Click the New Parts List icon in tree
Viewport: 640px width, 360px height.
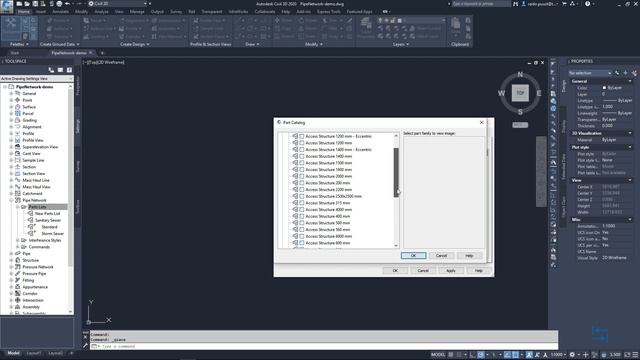pos(31,213)
